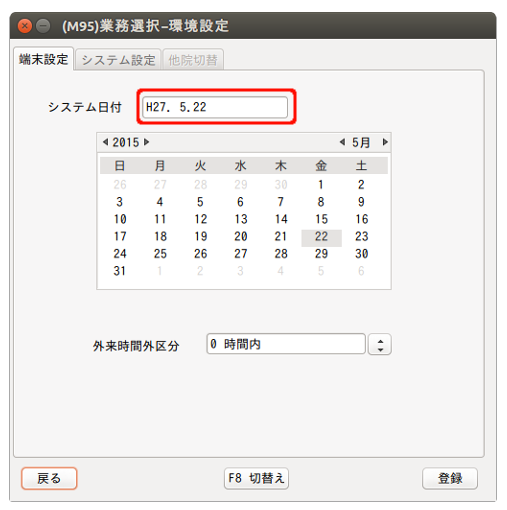507x510 pixels.
Task: Switch to システム設定 tab
Action: click(x=118, y=60)
